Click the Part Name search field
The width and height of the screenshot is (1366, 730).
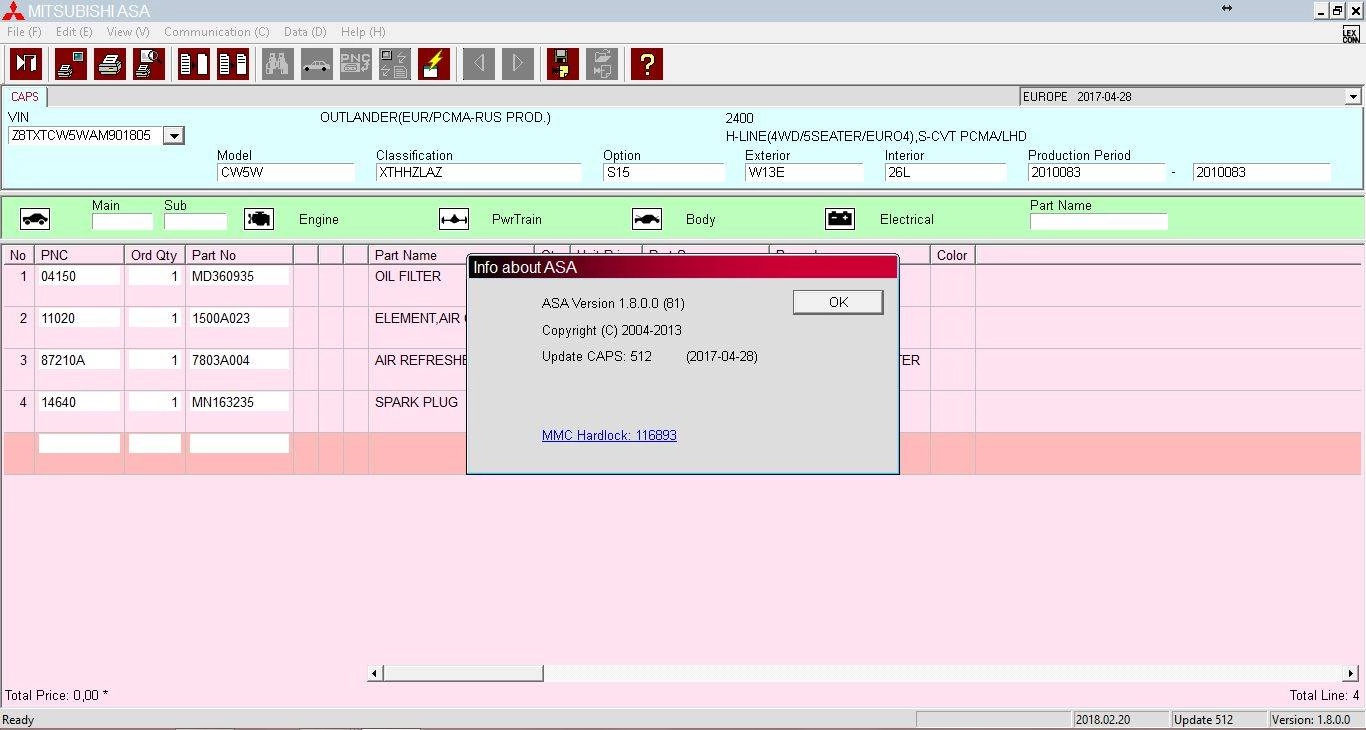point(1099,221)
